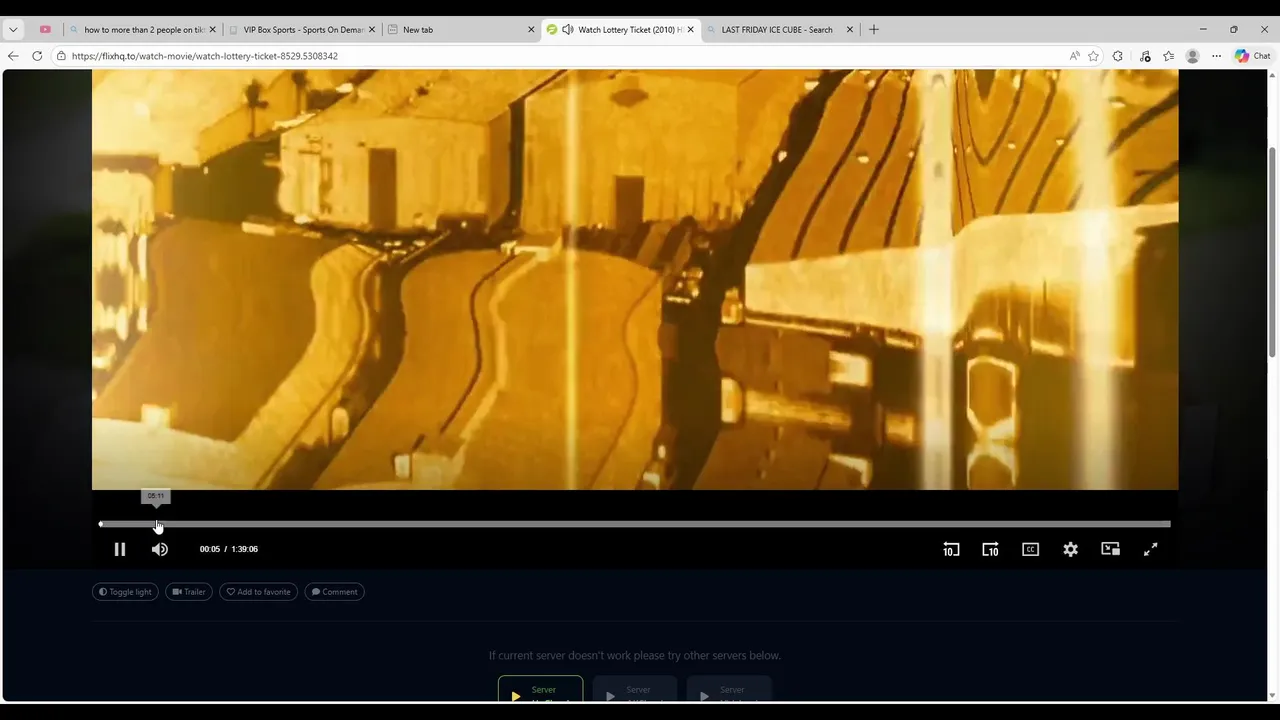1280x720 pixels.
Task: Open video player settings gear
Action: pyautogui.click(x=1071, y=549)
